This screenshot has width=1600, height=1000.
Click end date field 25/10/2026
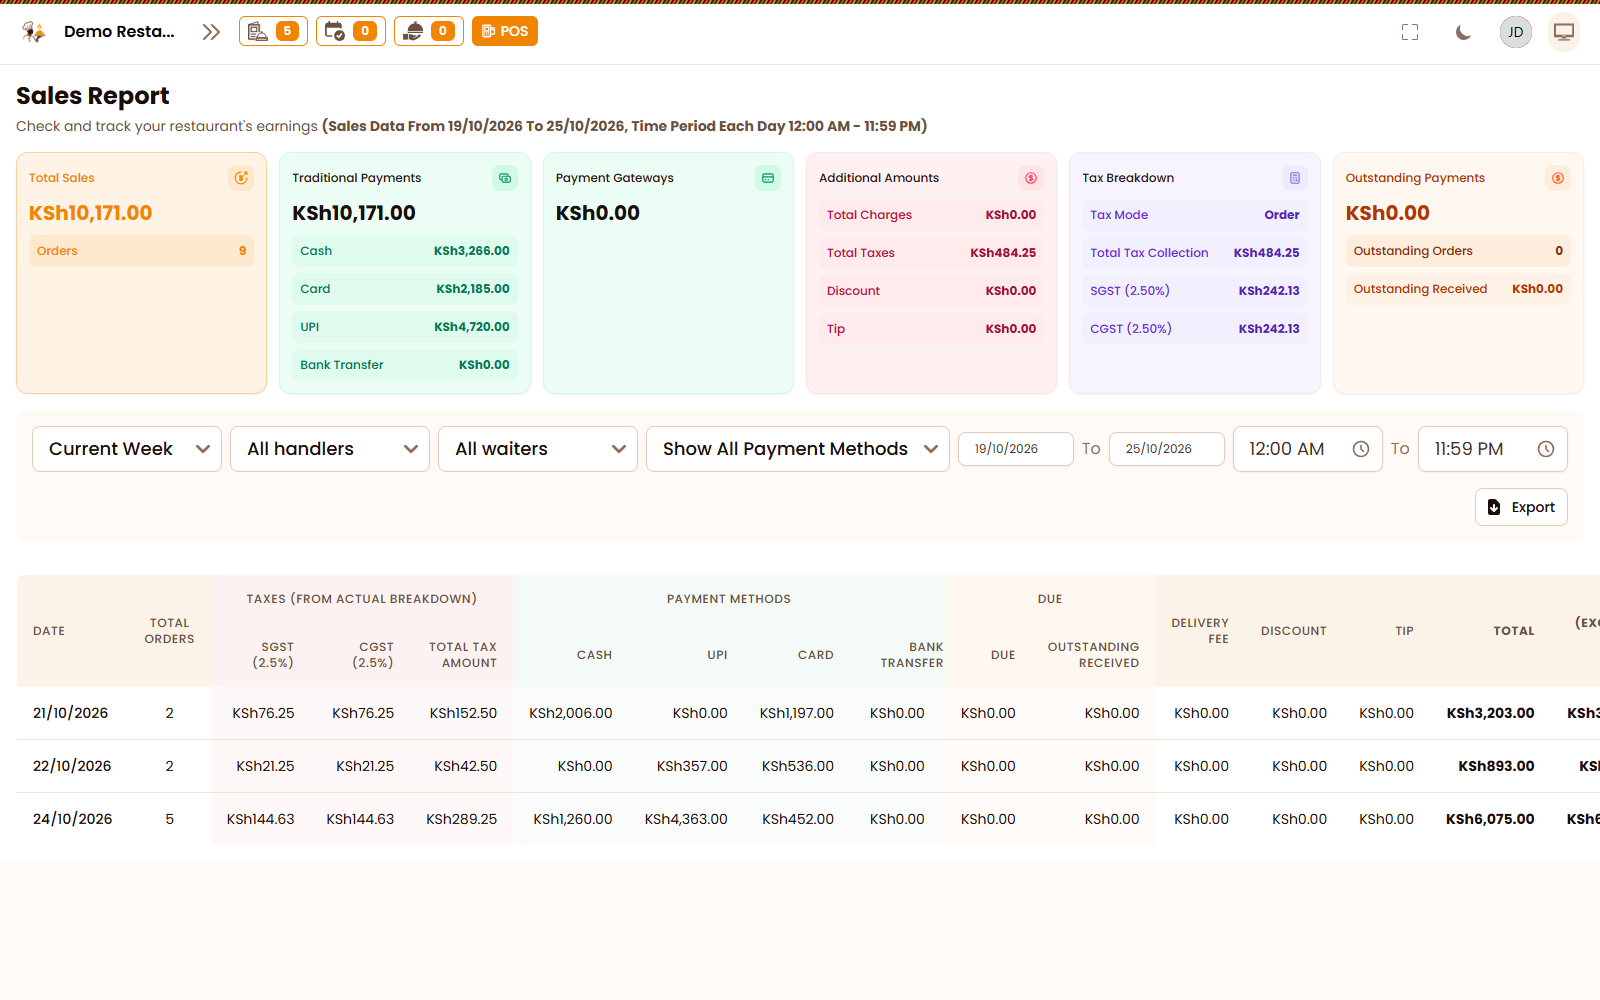1167,449
